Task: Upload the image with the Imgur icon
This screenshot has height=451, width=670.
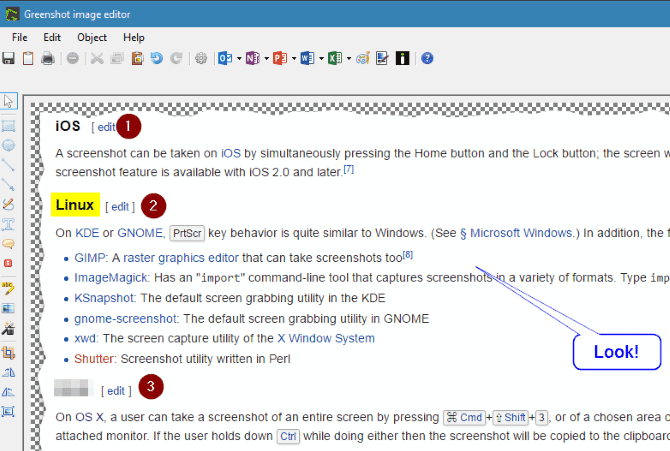Action: tap(402, 58)
